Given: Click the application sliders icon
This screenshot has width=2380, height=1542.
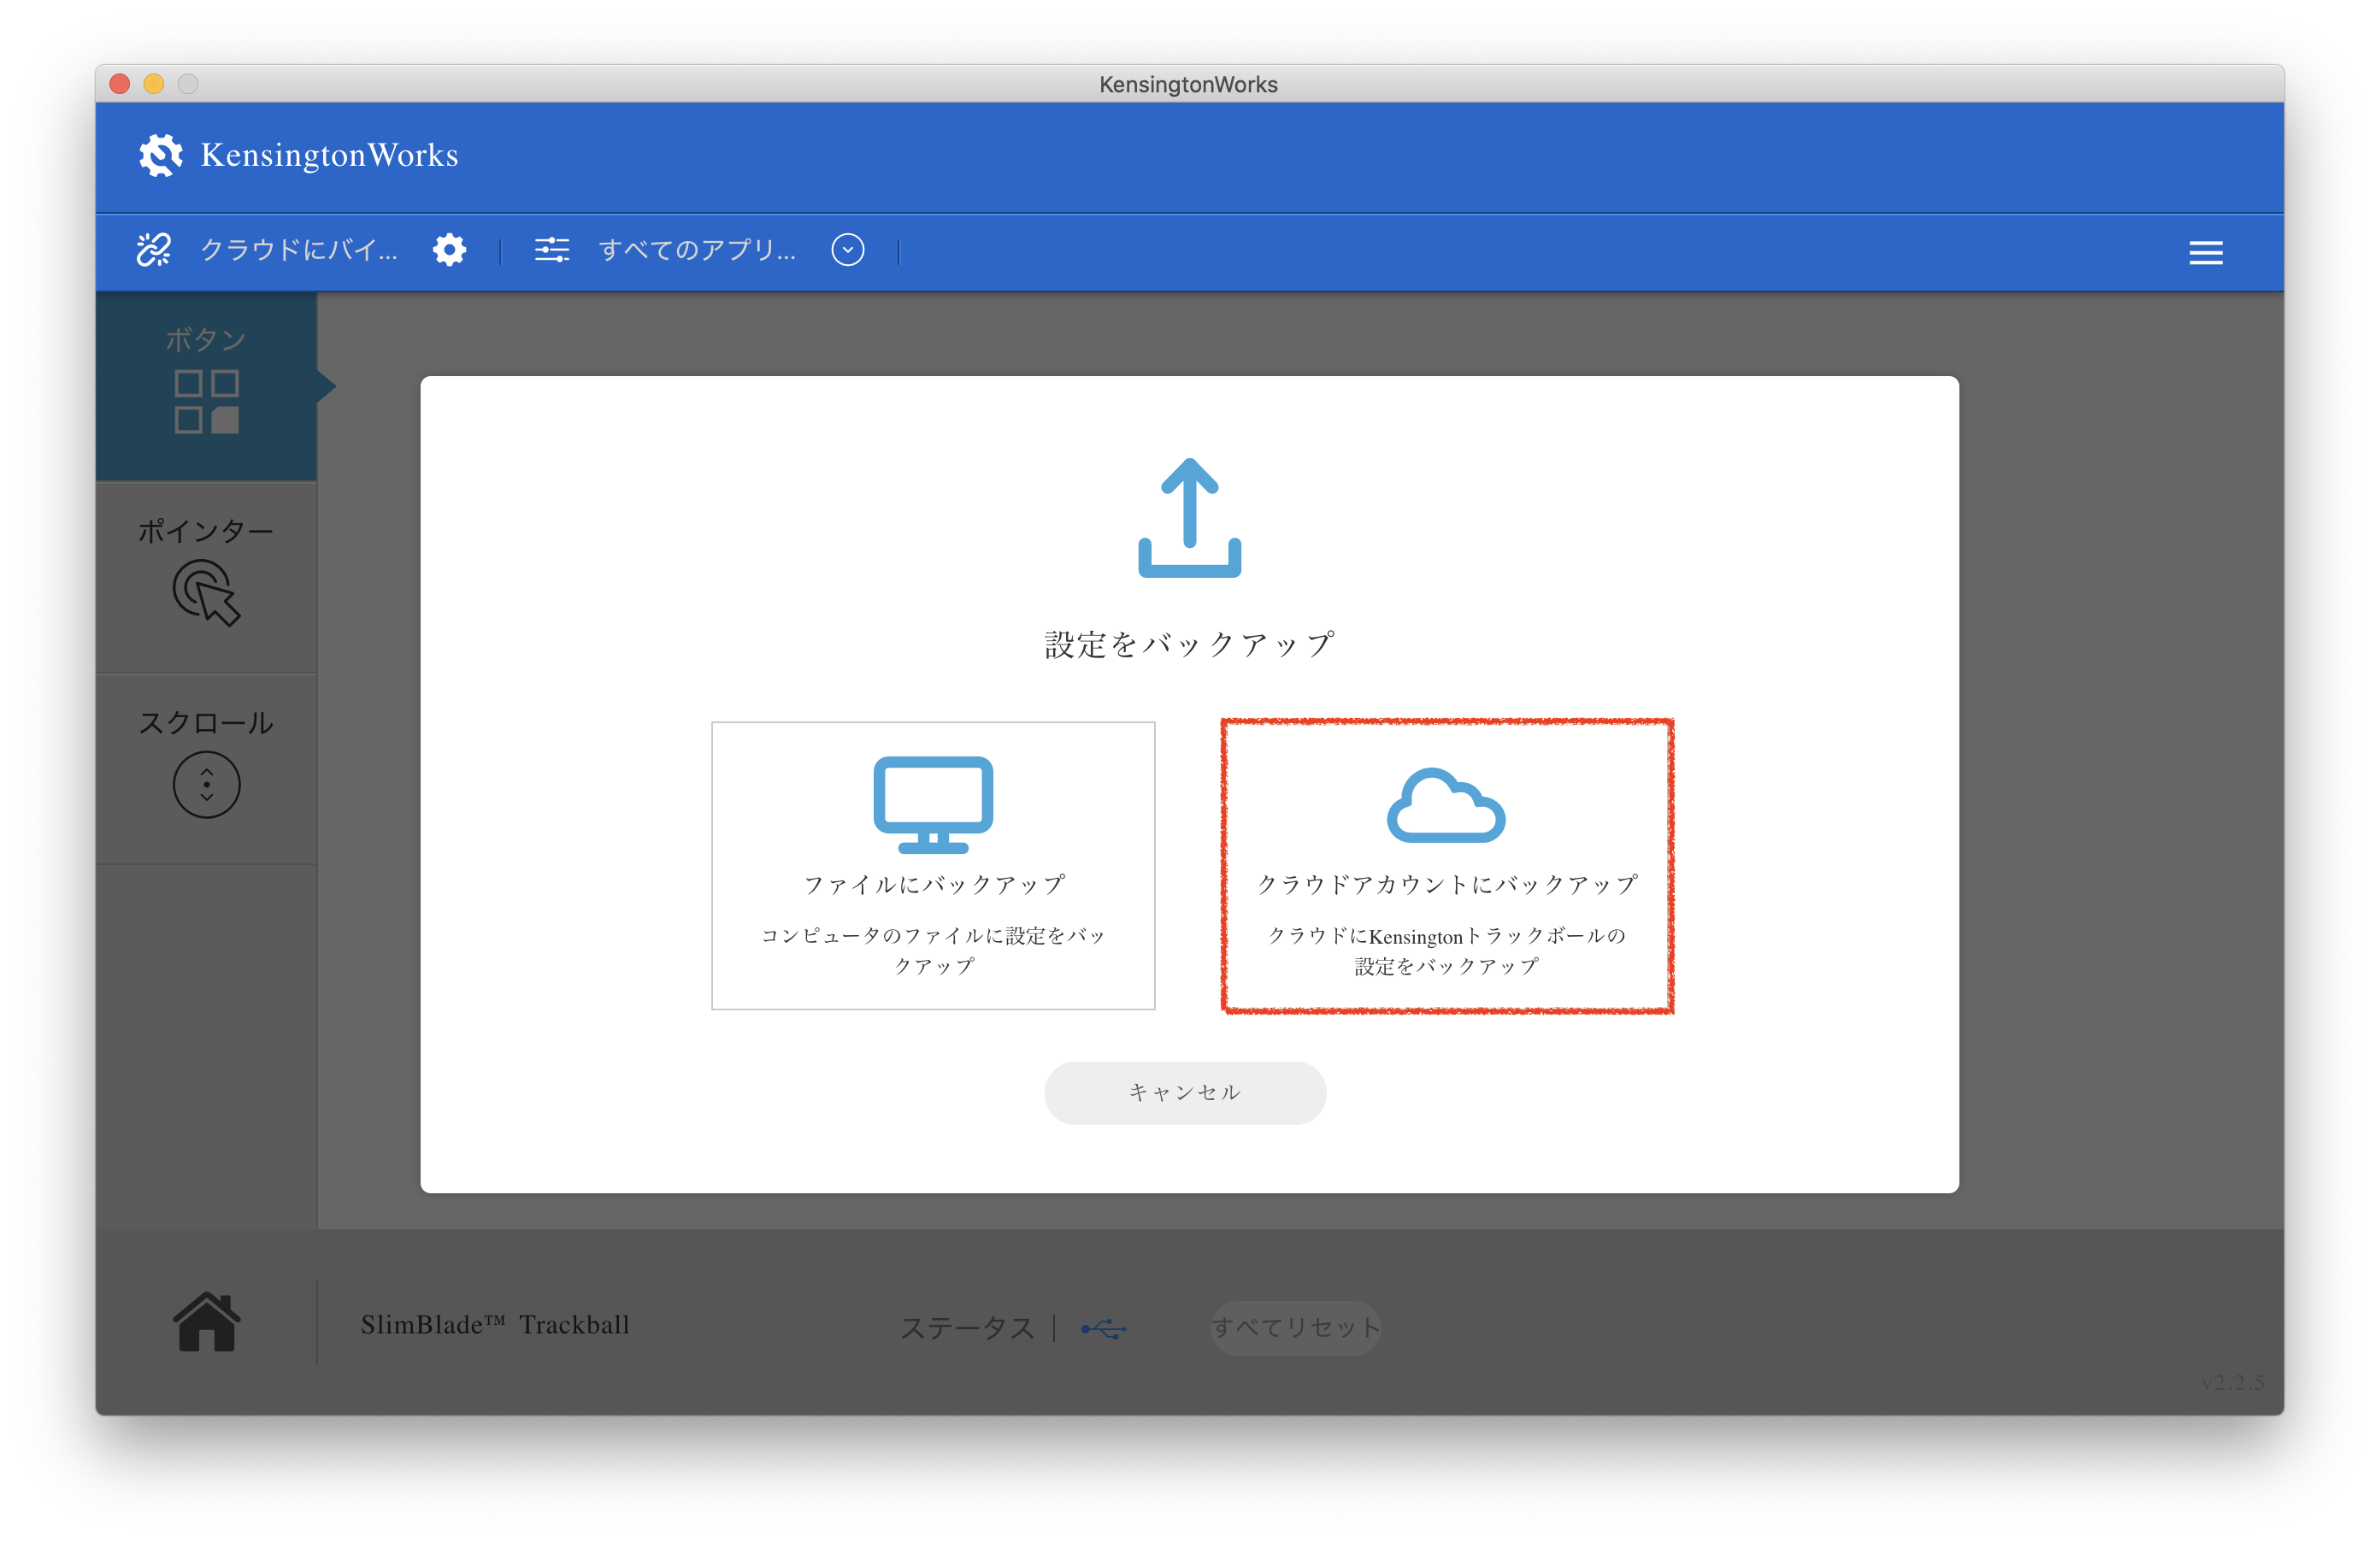Looking at the screenshot, I should tap(551, 250).
